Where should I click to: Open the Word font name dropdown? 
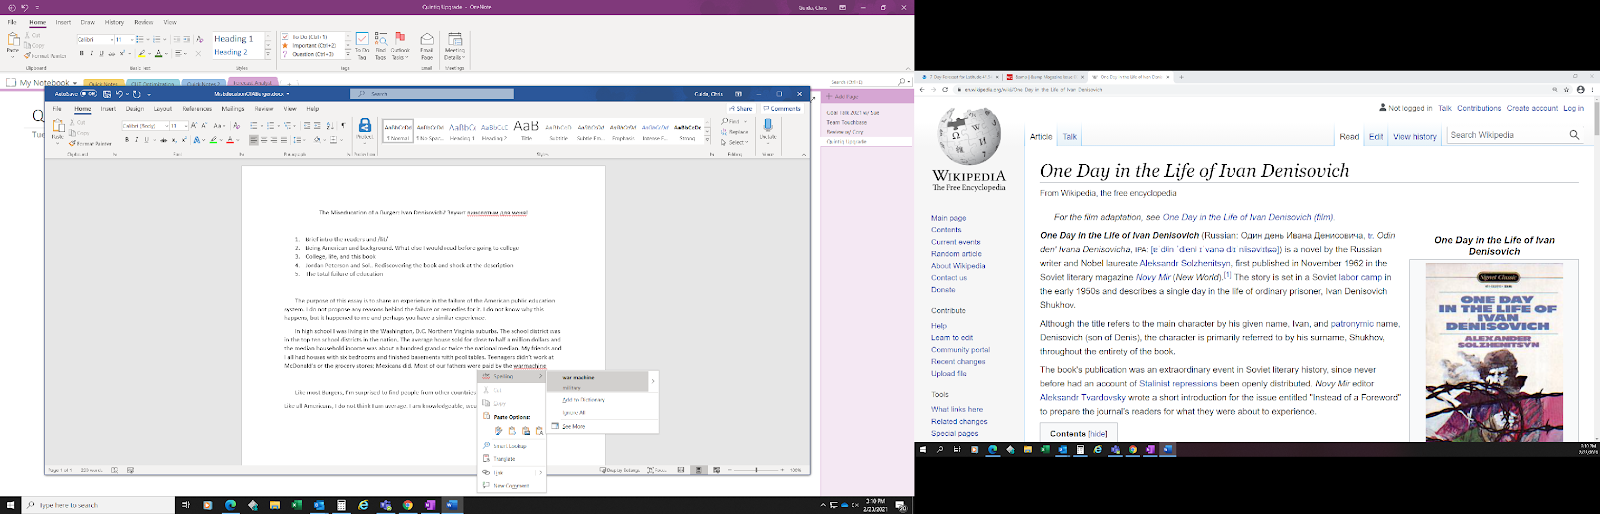coord(164,126)
